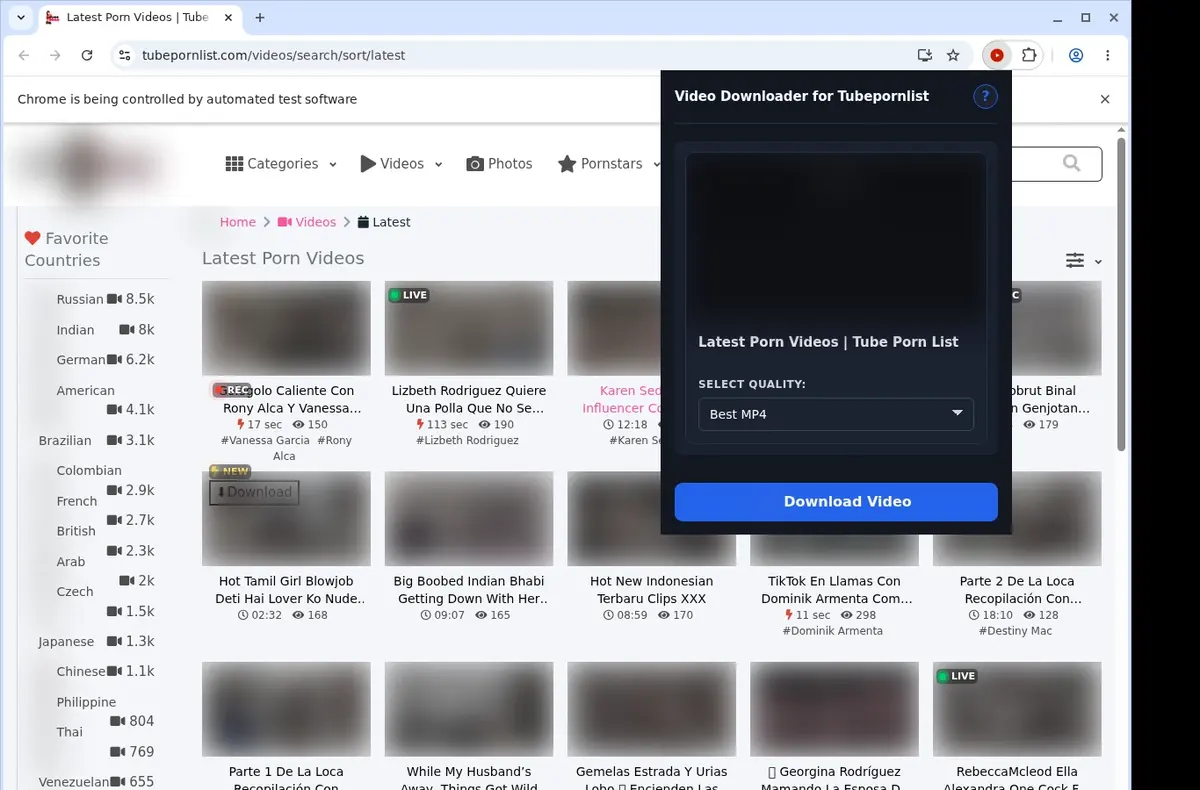Click the Download overlay on the NEW thumbnail
Viewport: 1200px width, 790px height.
(254, 492)
